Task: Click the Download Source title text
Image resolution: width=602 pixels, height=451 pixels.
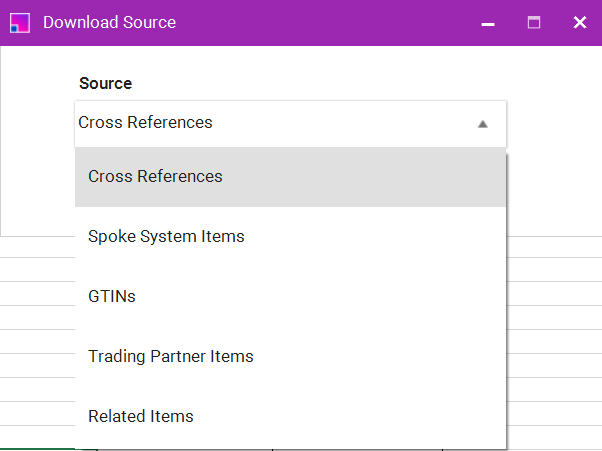Action: click(x=109, y=22)
